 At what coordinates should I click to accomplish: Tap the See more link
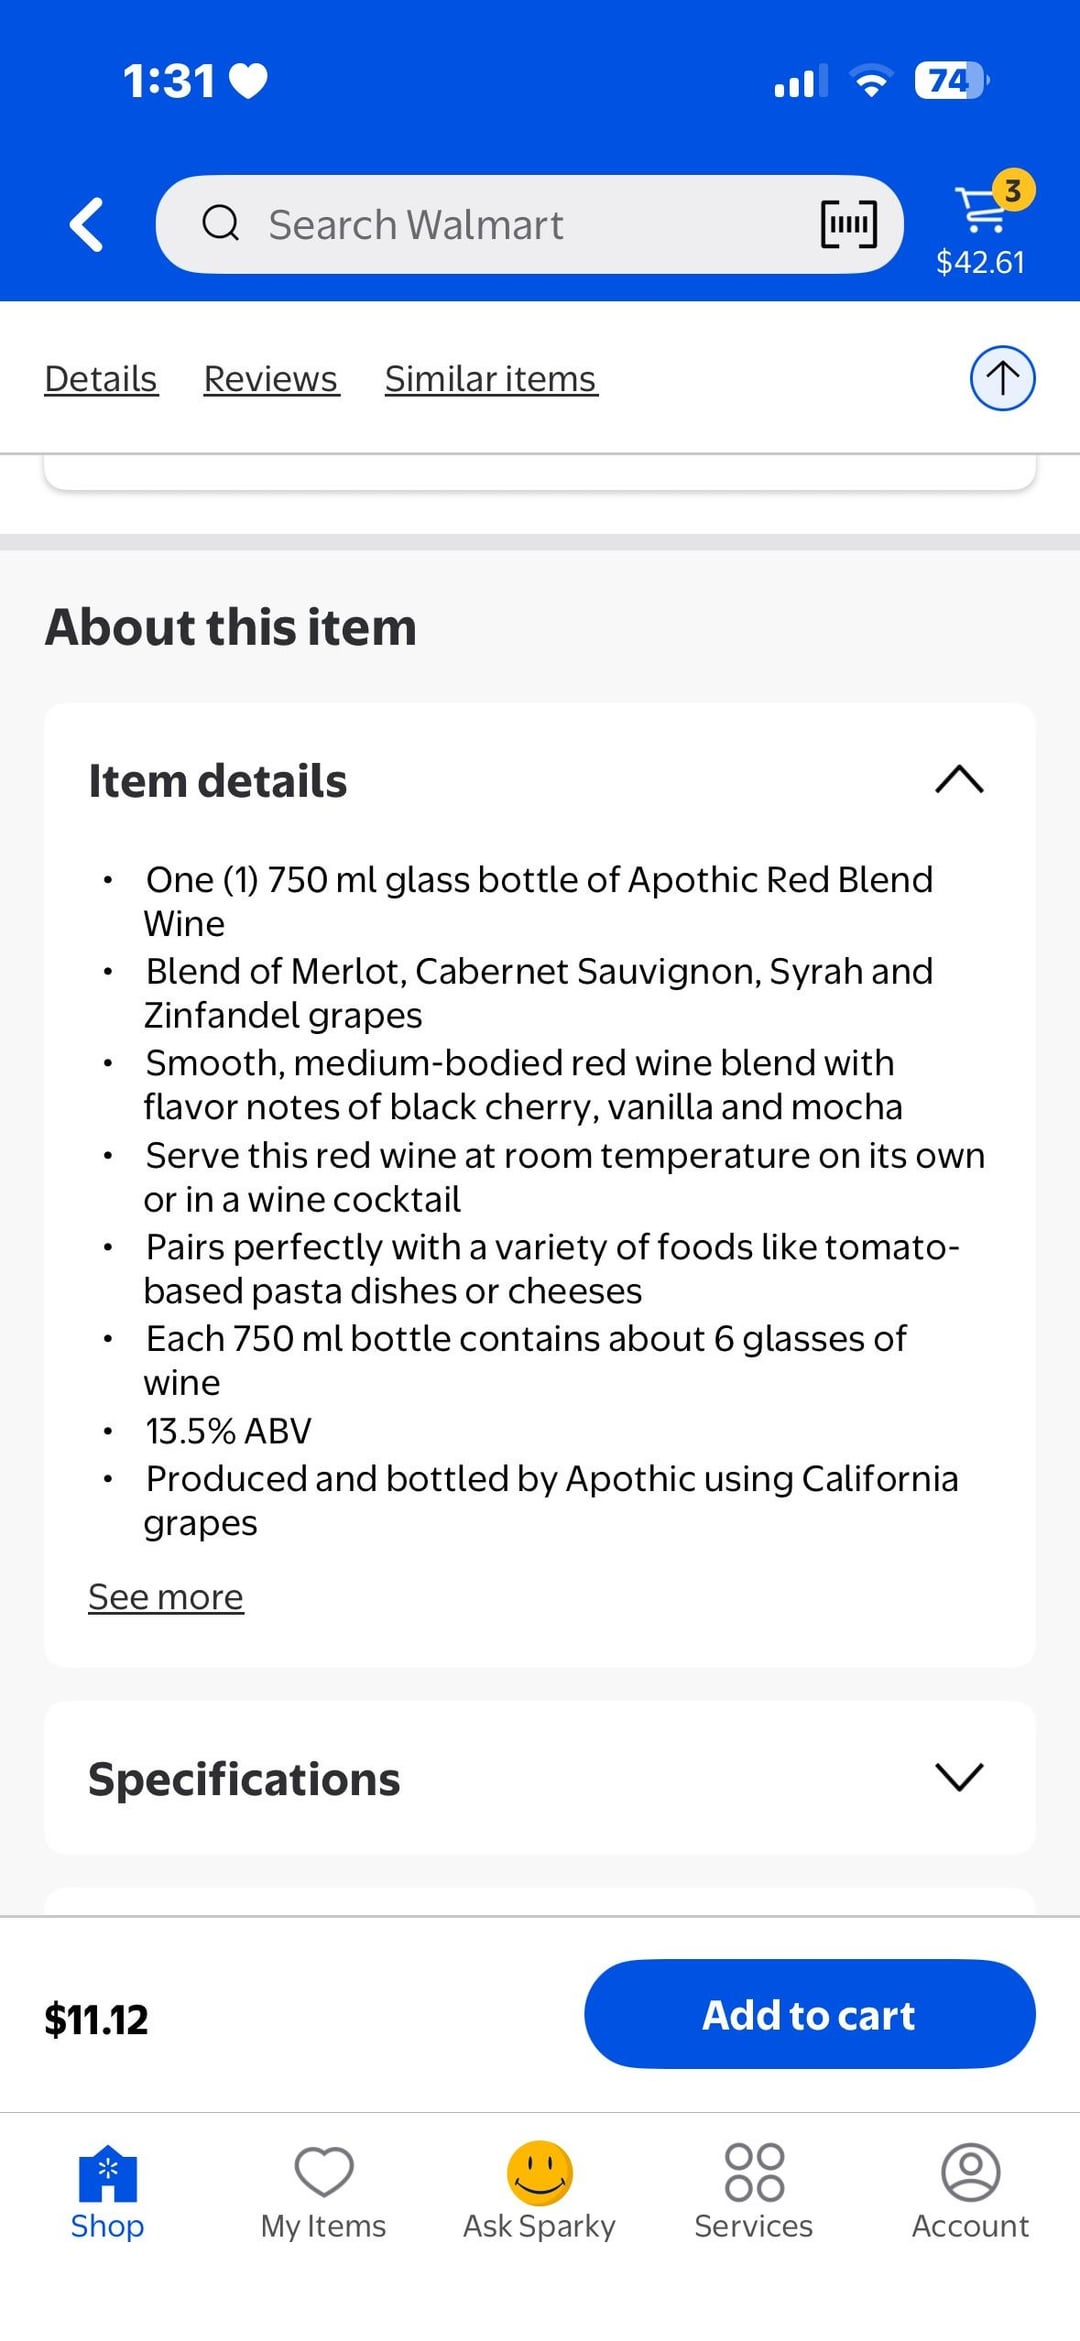point(166,1597)
